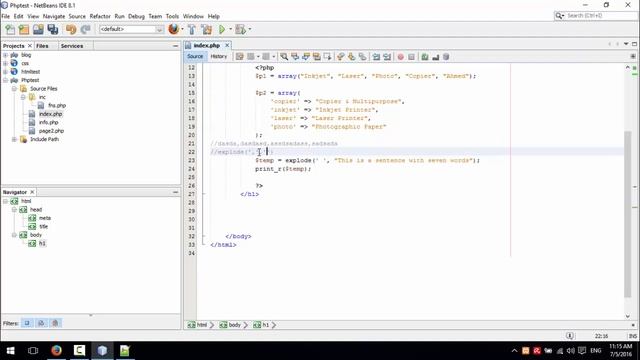Toggle first Navigator filter button
640x360 pixels.
[x=27, y=323]
